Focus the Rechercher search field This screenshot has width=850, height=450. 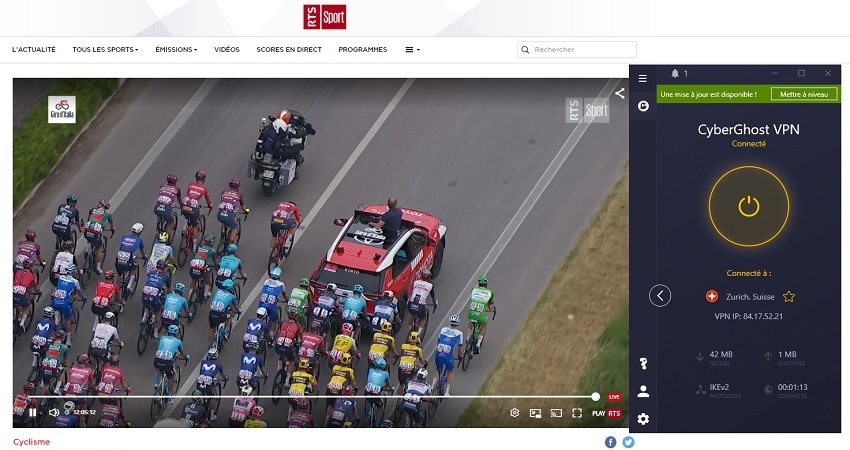pos(577,49)
